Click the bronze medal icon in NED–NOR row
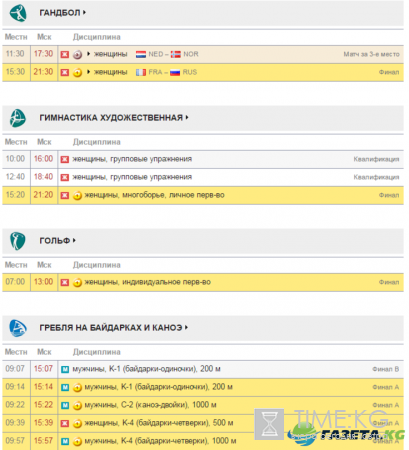The width and height of the screenshot is (409, 450). (77, 54)
